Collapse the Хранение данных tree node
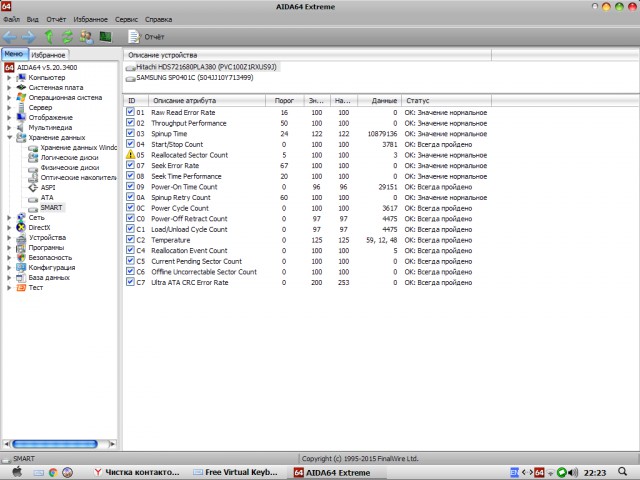 pos(9,138)
